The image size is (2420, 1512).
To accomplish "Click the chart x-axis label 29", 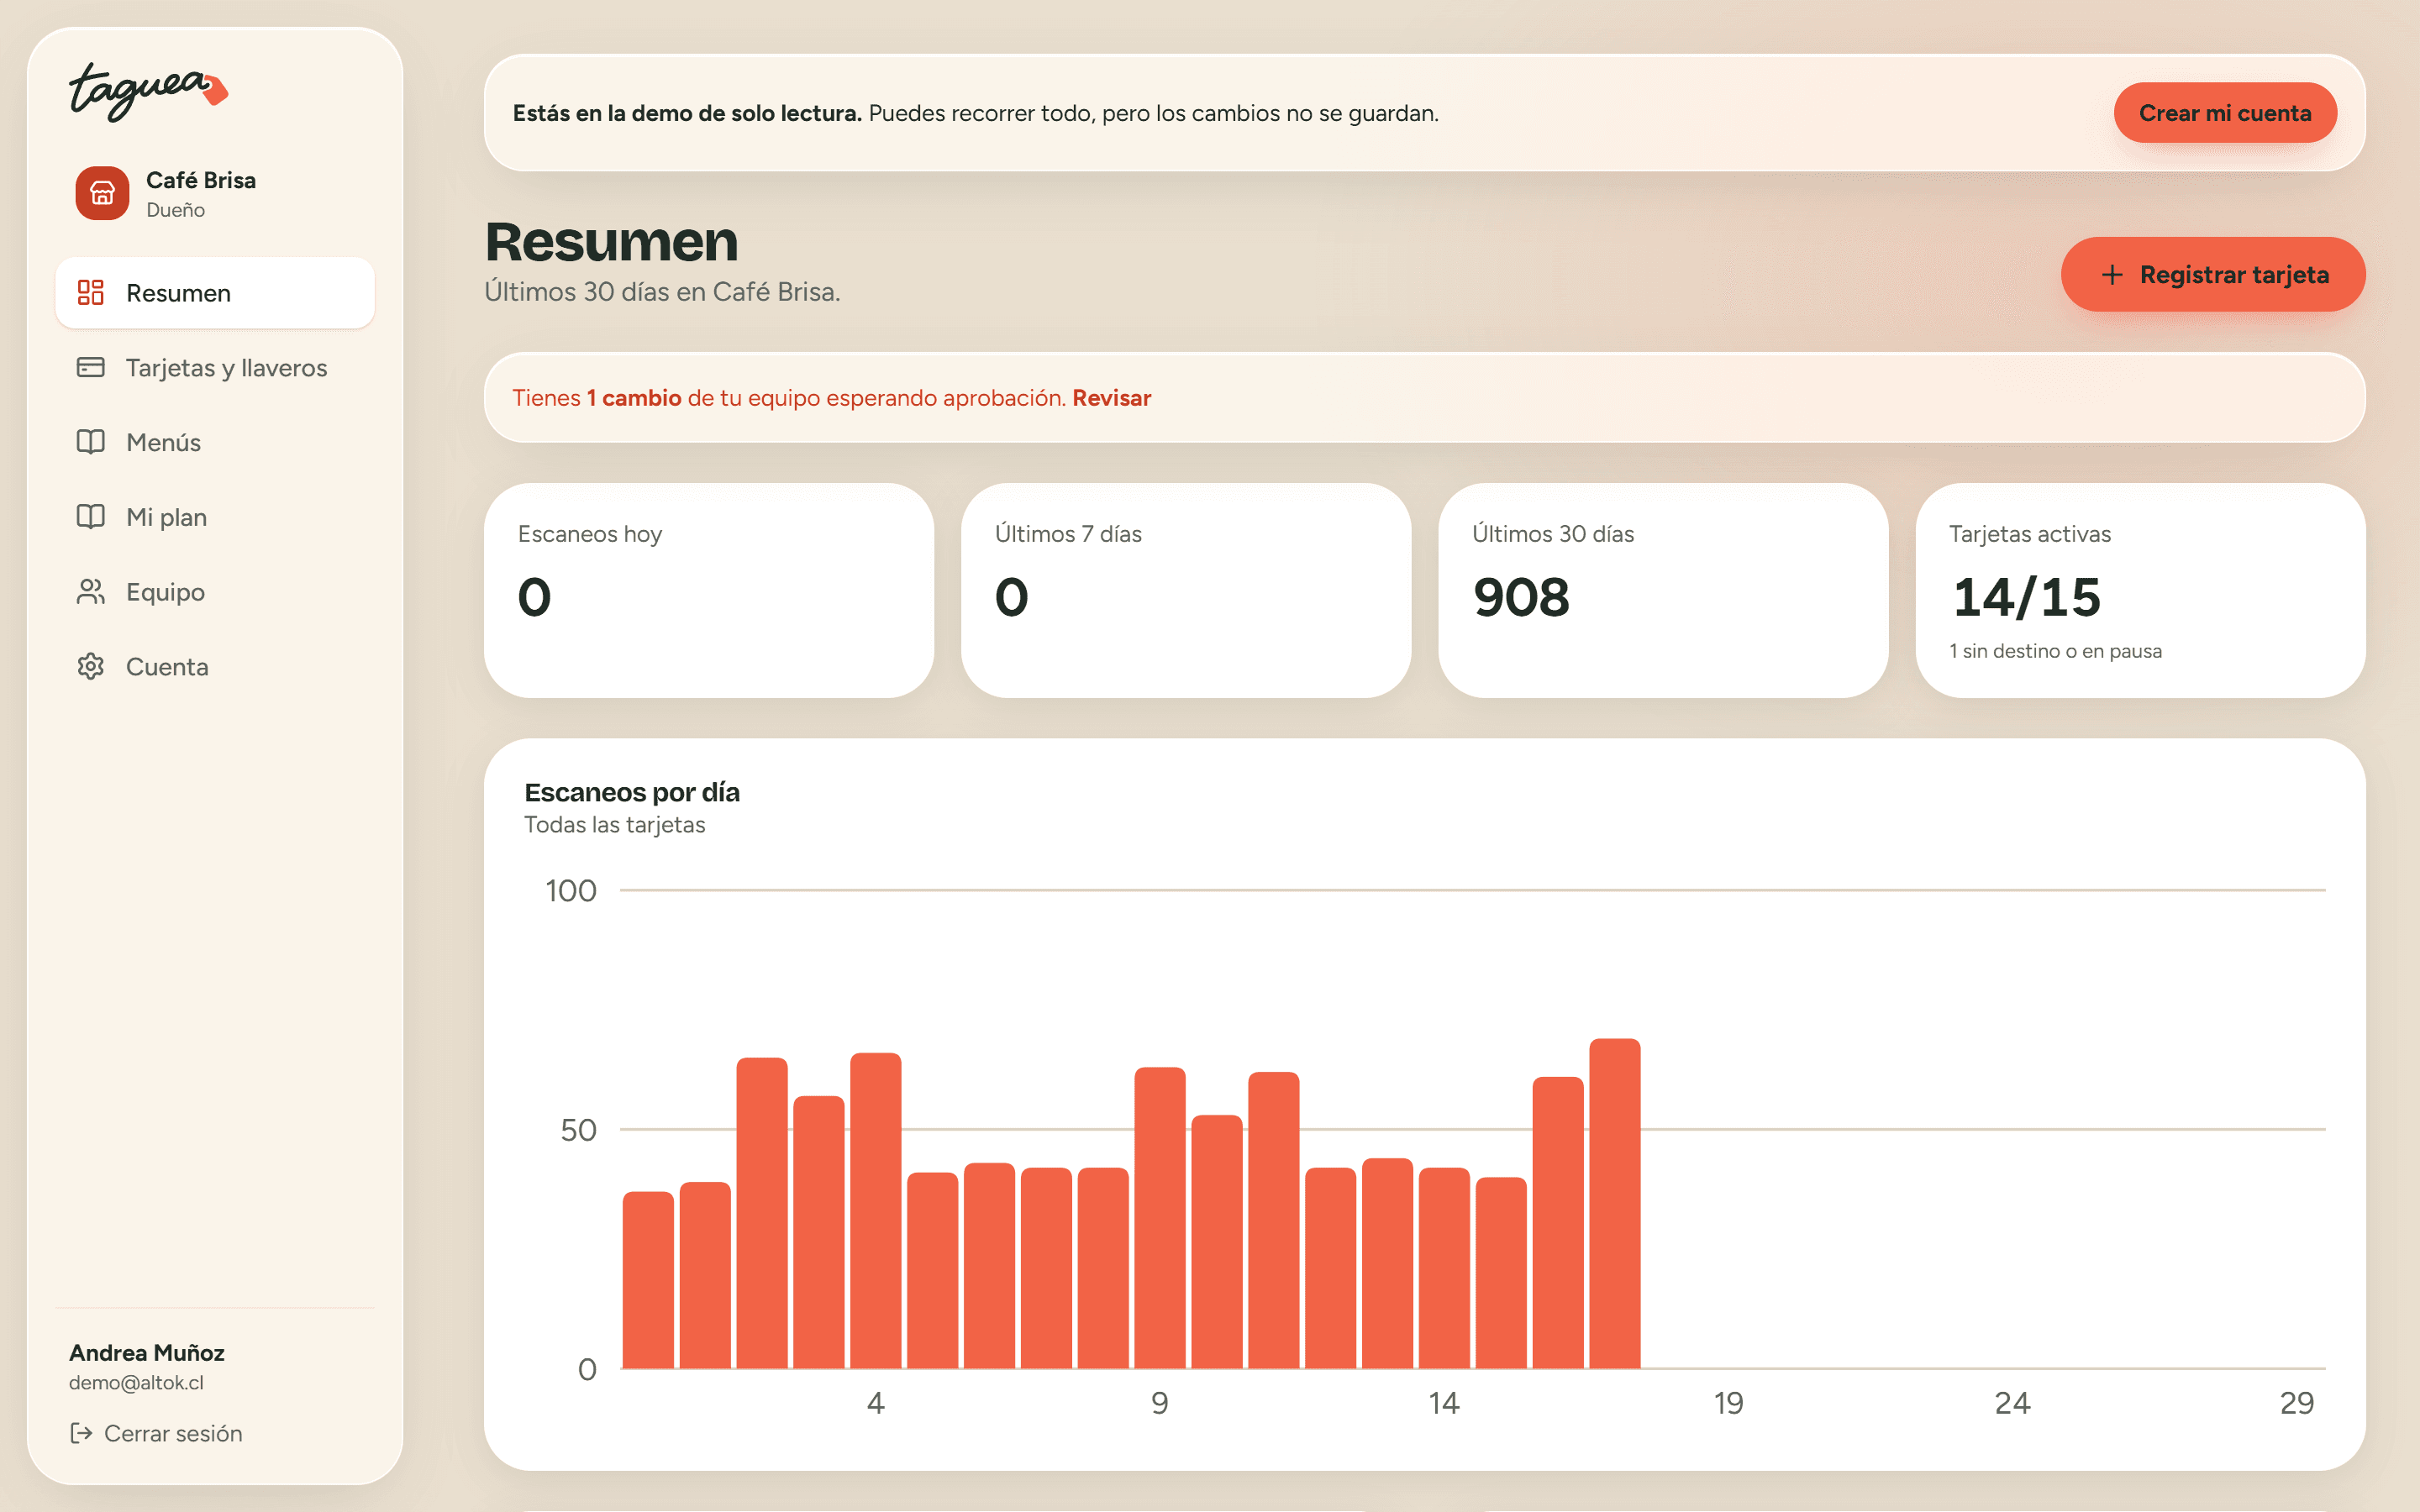I will coord(2297,1403).
